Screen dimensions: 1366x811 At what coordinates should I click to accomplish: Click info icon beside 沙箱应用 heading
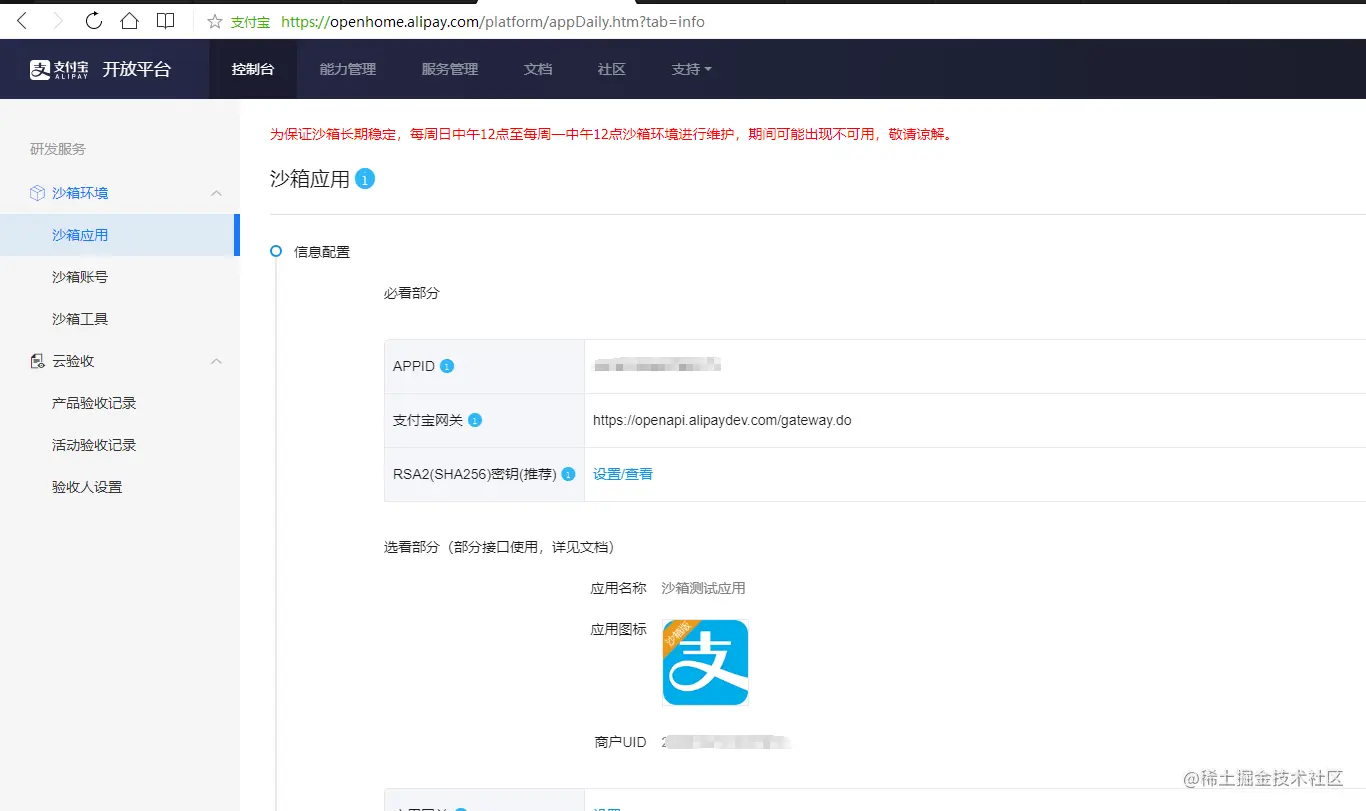coord(365,179)
